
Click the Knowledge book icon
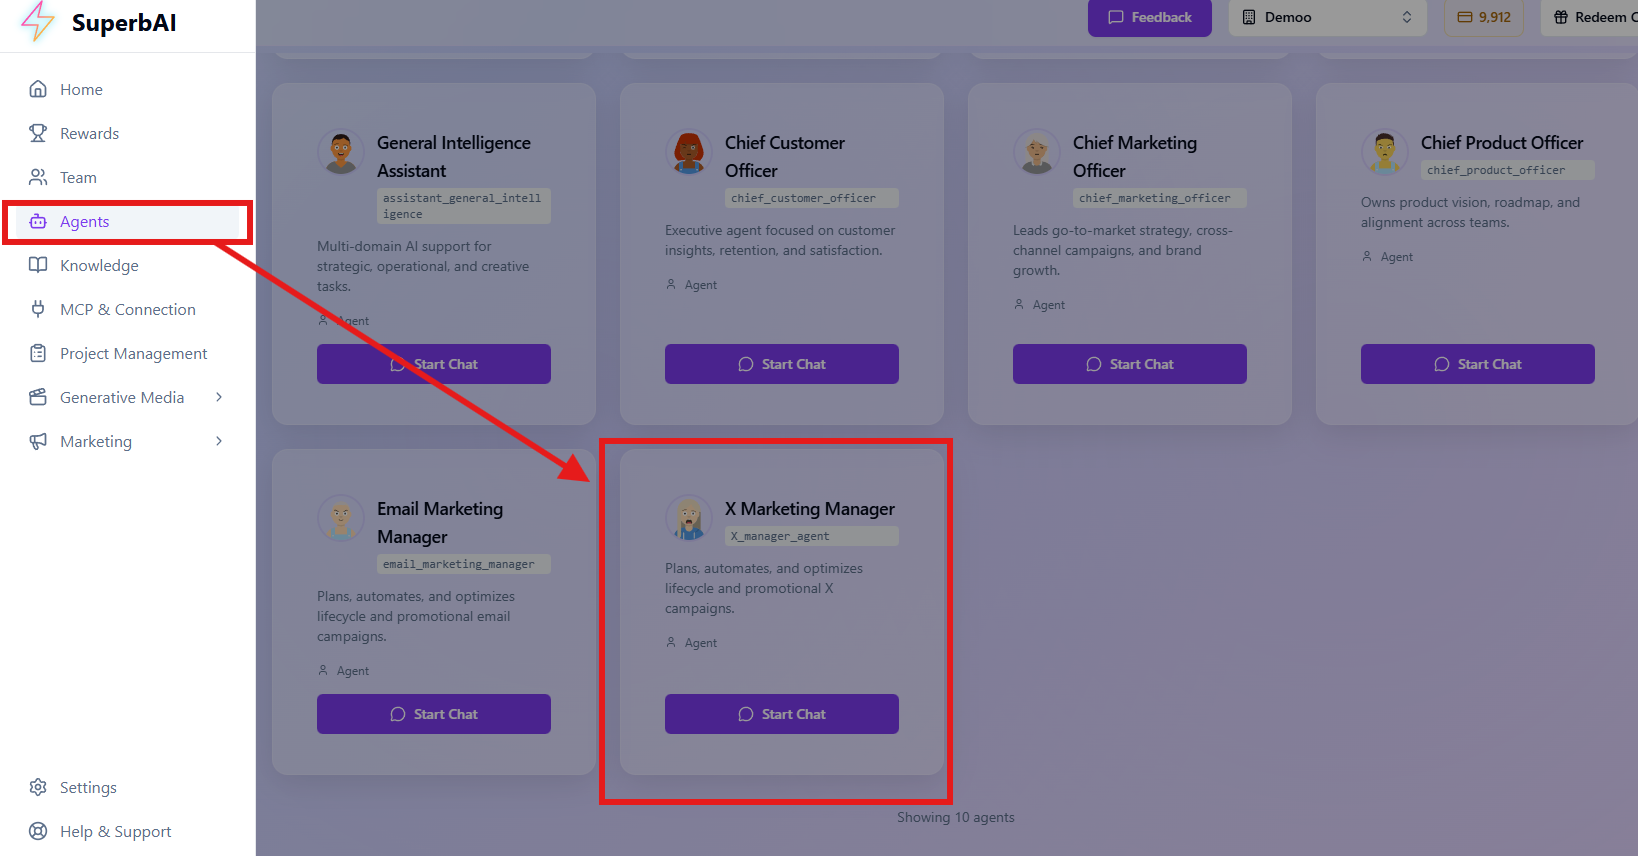(x=38, y=265)
